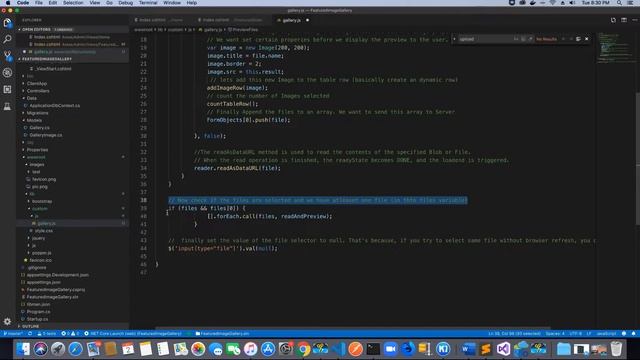Go to previous match in find widget
The width and height of the screenshot is (640, 360).
563,39
